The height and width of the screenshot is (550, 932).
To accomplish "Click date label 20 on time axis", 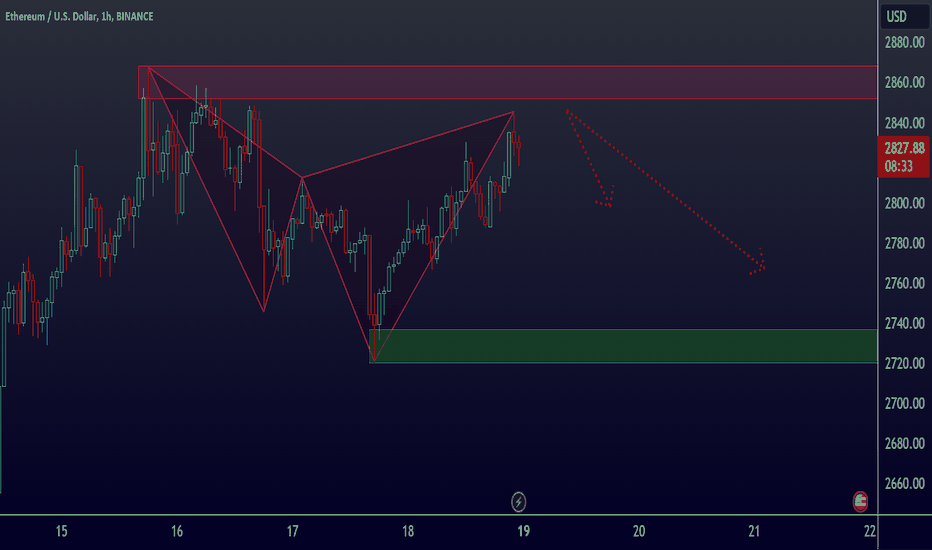I will click(639, 531).
